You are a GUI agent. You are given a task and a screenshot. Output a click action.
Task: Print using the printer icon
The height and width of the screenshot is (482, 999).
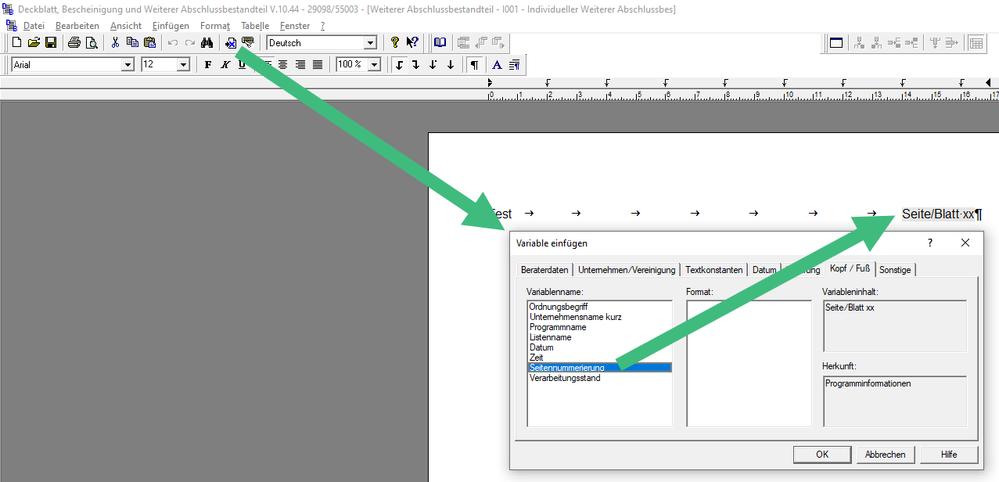tap(74, 43)
